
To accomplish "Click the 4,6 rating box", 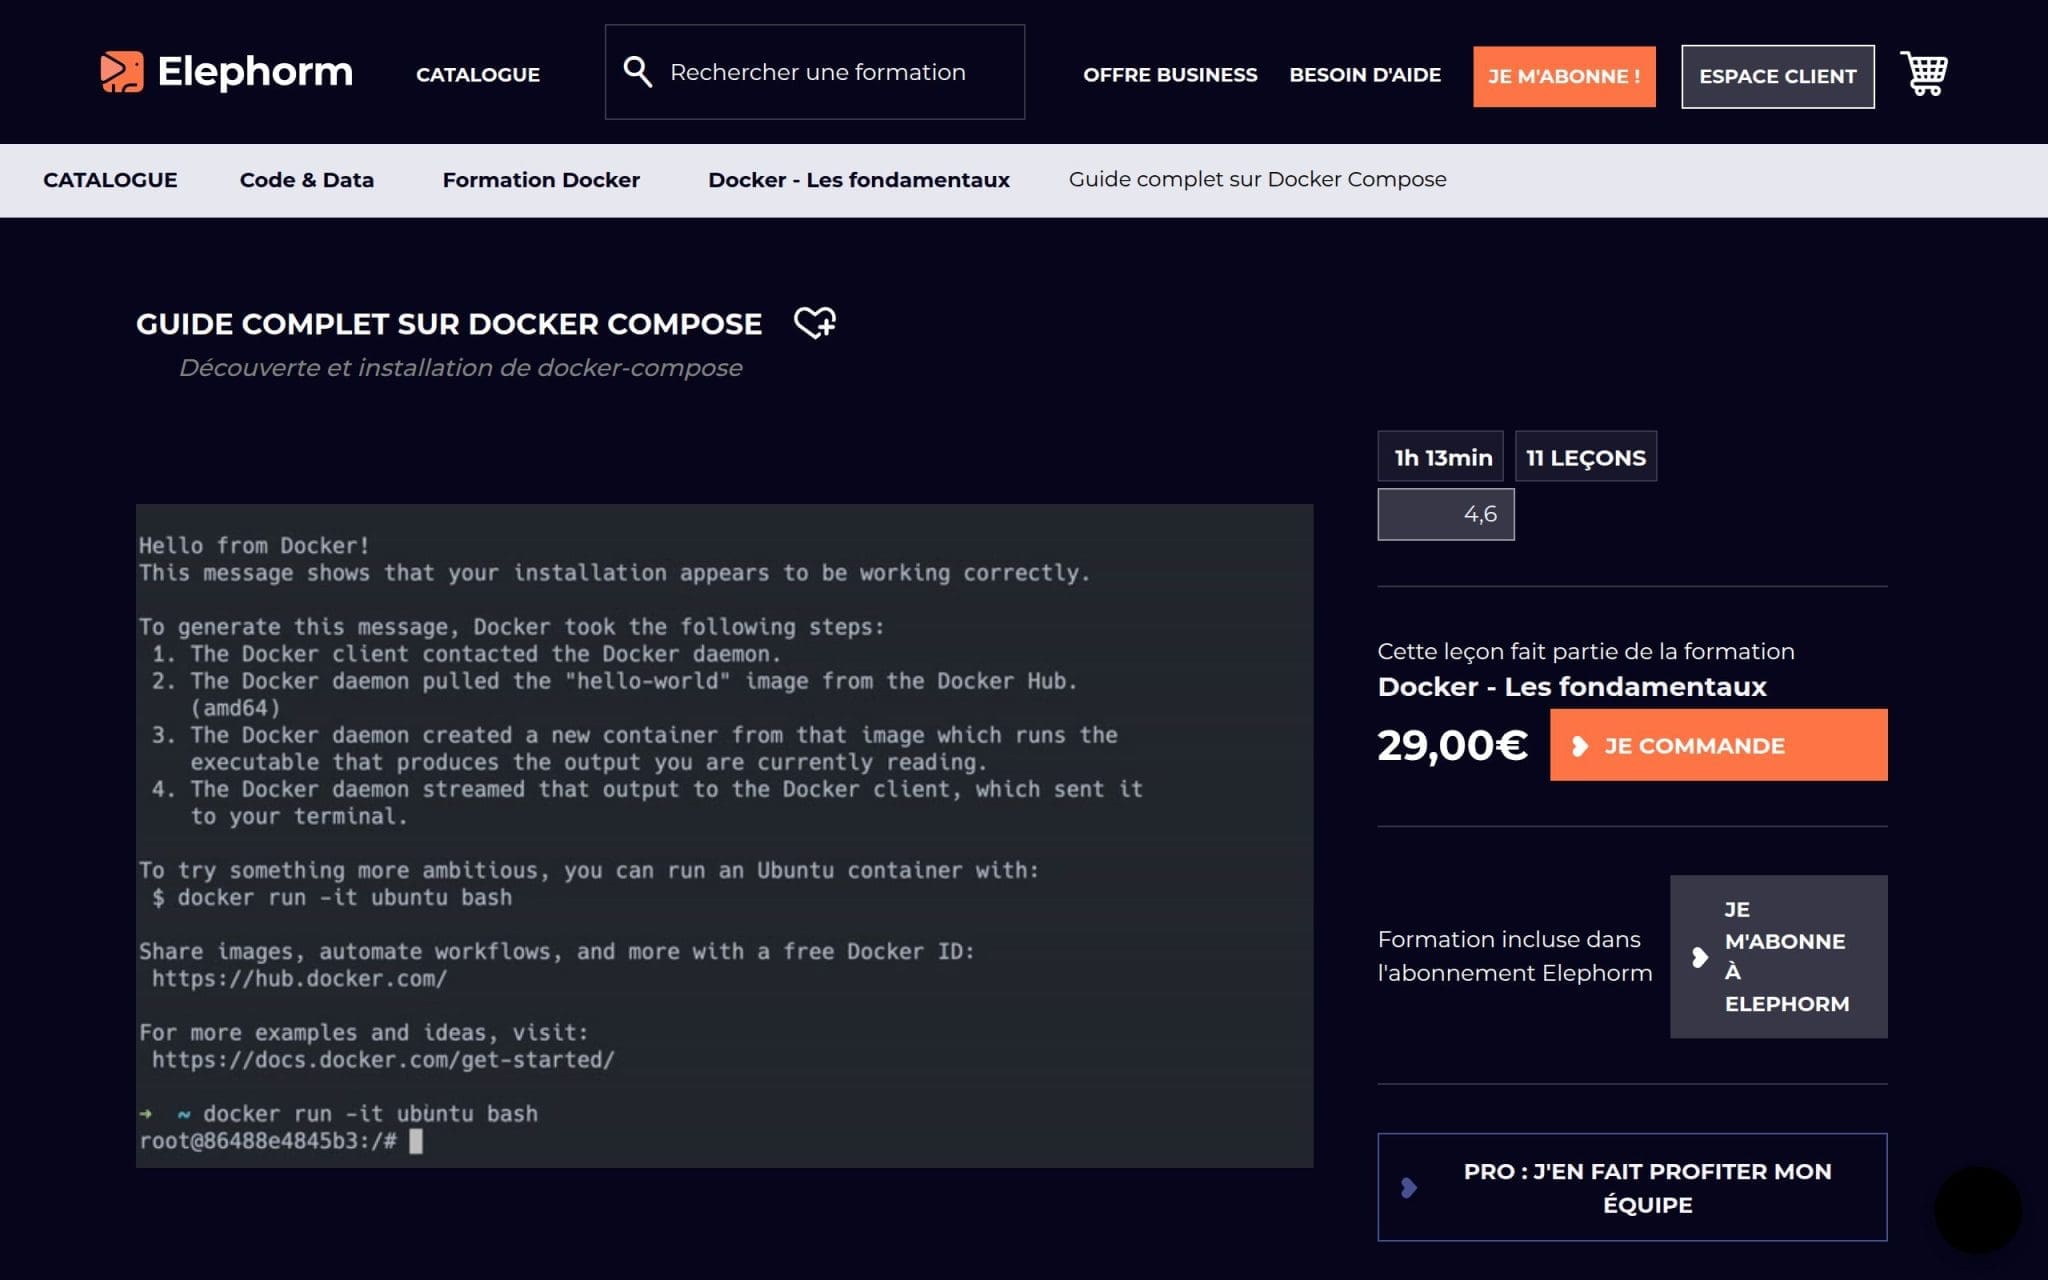I will click(x=1446, y=514).
